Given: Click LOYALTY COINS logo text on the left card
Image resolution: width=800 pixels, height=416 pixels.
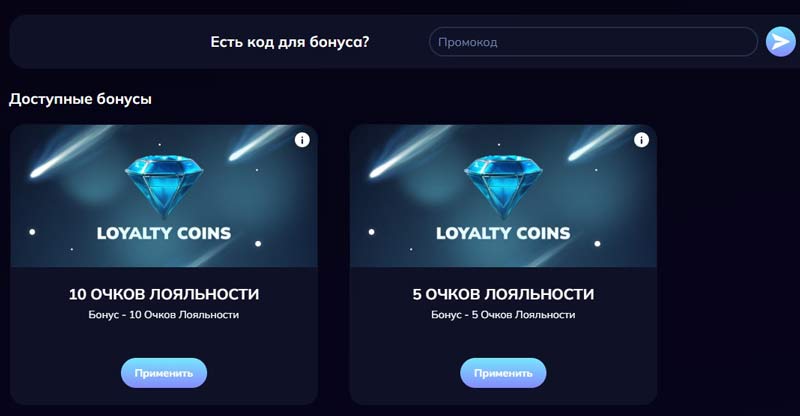Looking at the screenshot, I should (x=163, y=234).
